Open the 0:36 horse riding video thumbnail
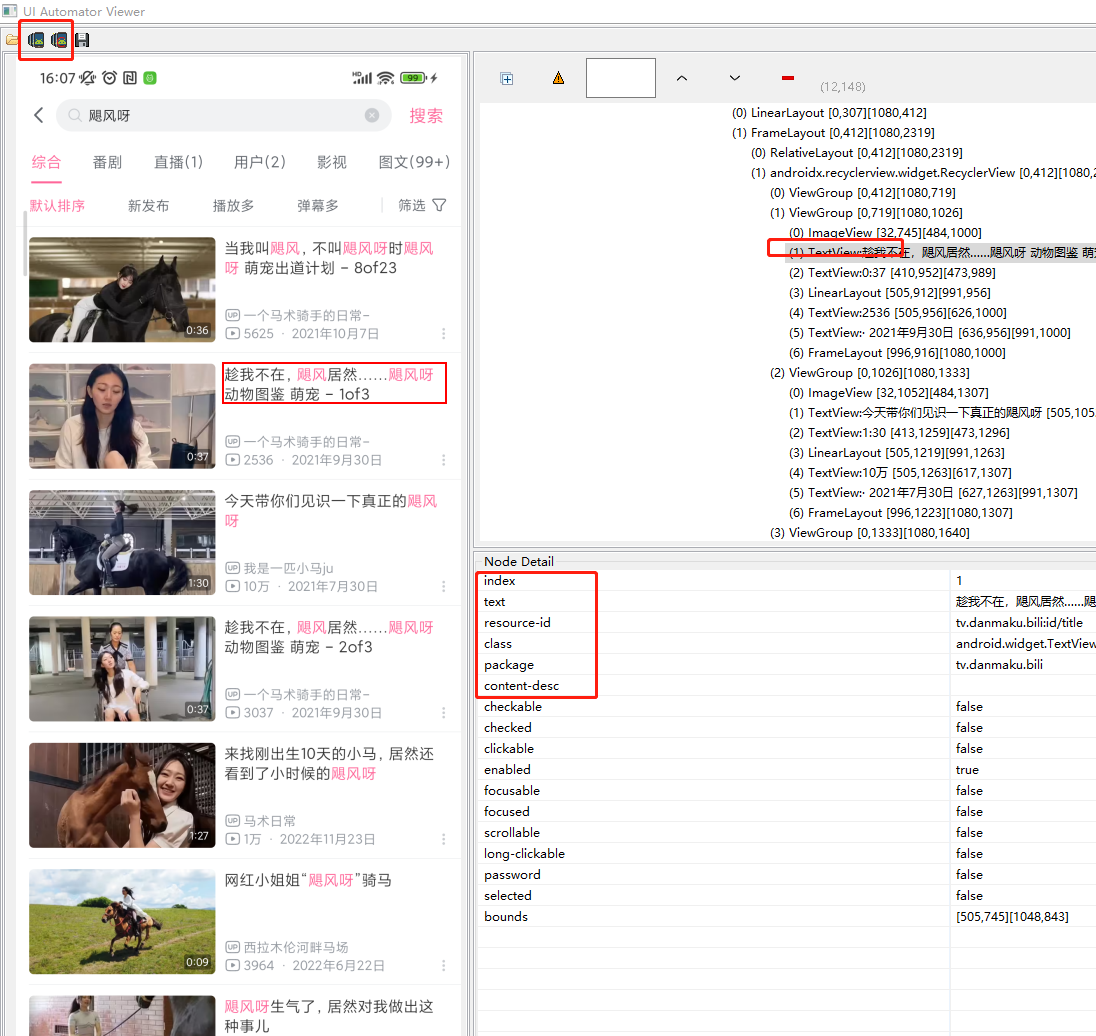 [122, 289]
